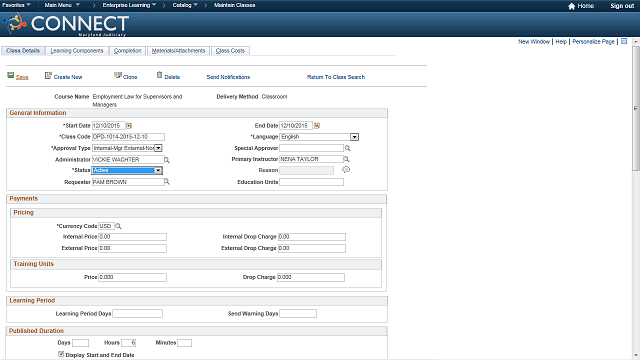Switch to the Learning Components tab
This screenshot has width=640, height=360.
(77, 51)
